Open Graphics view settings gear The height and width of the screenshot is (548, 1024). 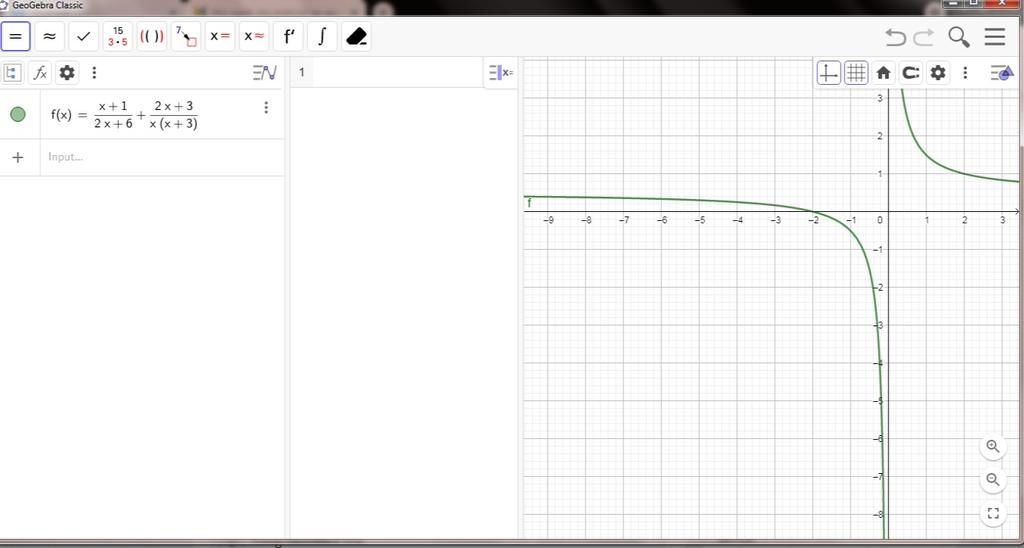[x=938, y=73]
